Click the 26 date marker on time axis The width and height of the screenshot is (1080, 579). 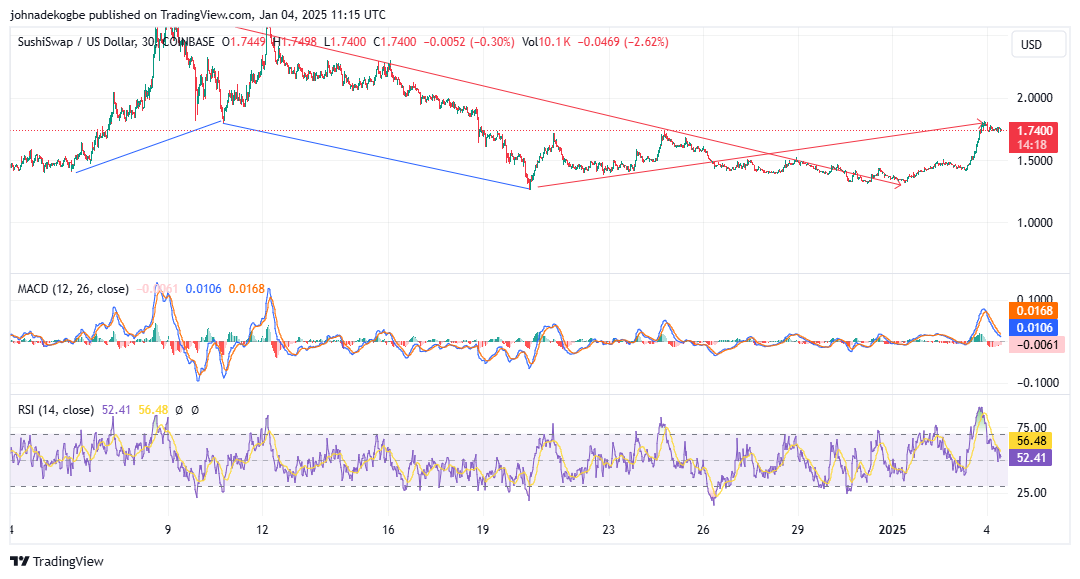click(x=703, y=530)
